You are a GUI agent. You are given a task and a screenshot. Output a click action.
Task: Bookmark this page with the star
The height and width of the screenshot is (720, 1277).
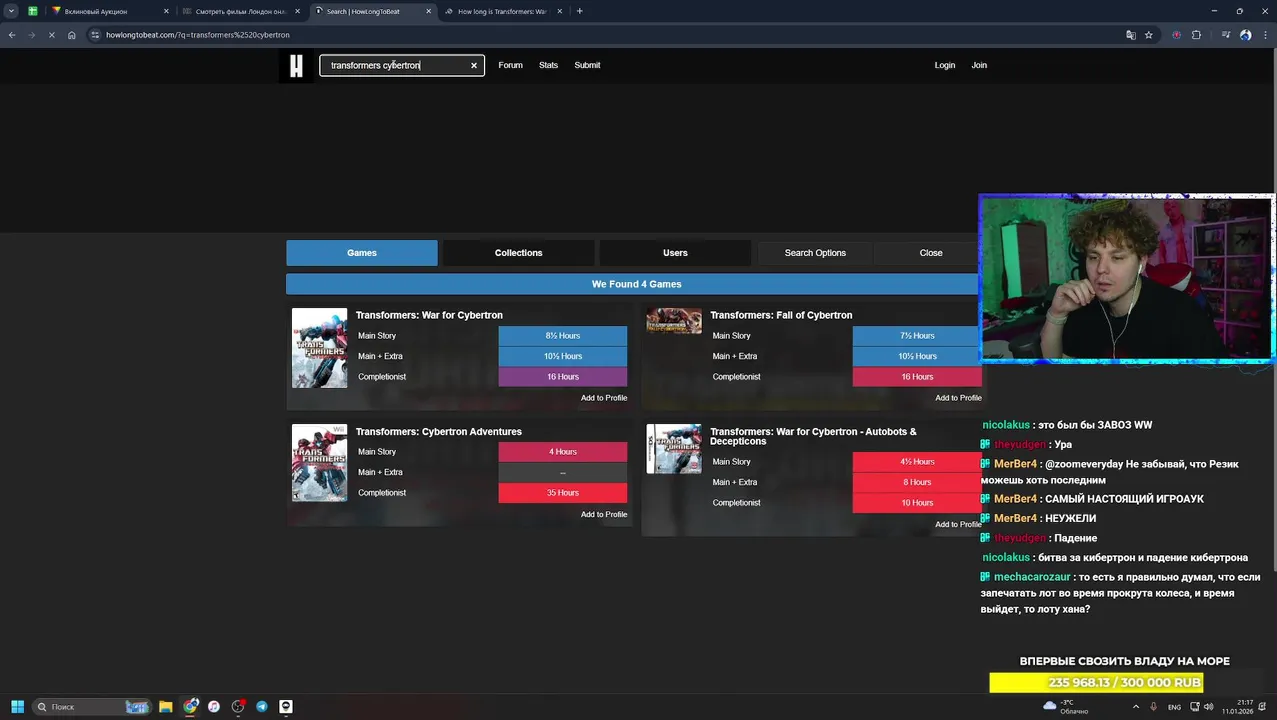tap(1149, 35)
